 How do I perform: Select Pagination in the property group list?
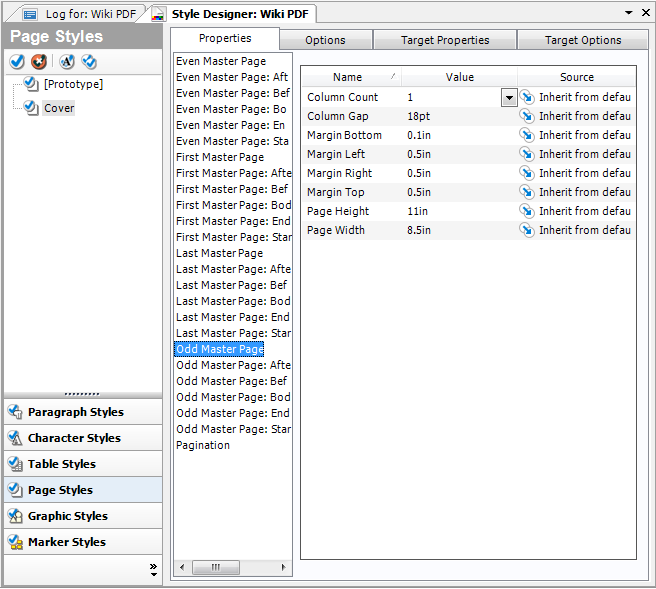[x=203, y=445]
